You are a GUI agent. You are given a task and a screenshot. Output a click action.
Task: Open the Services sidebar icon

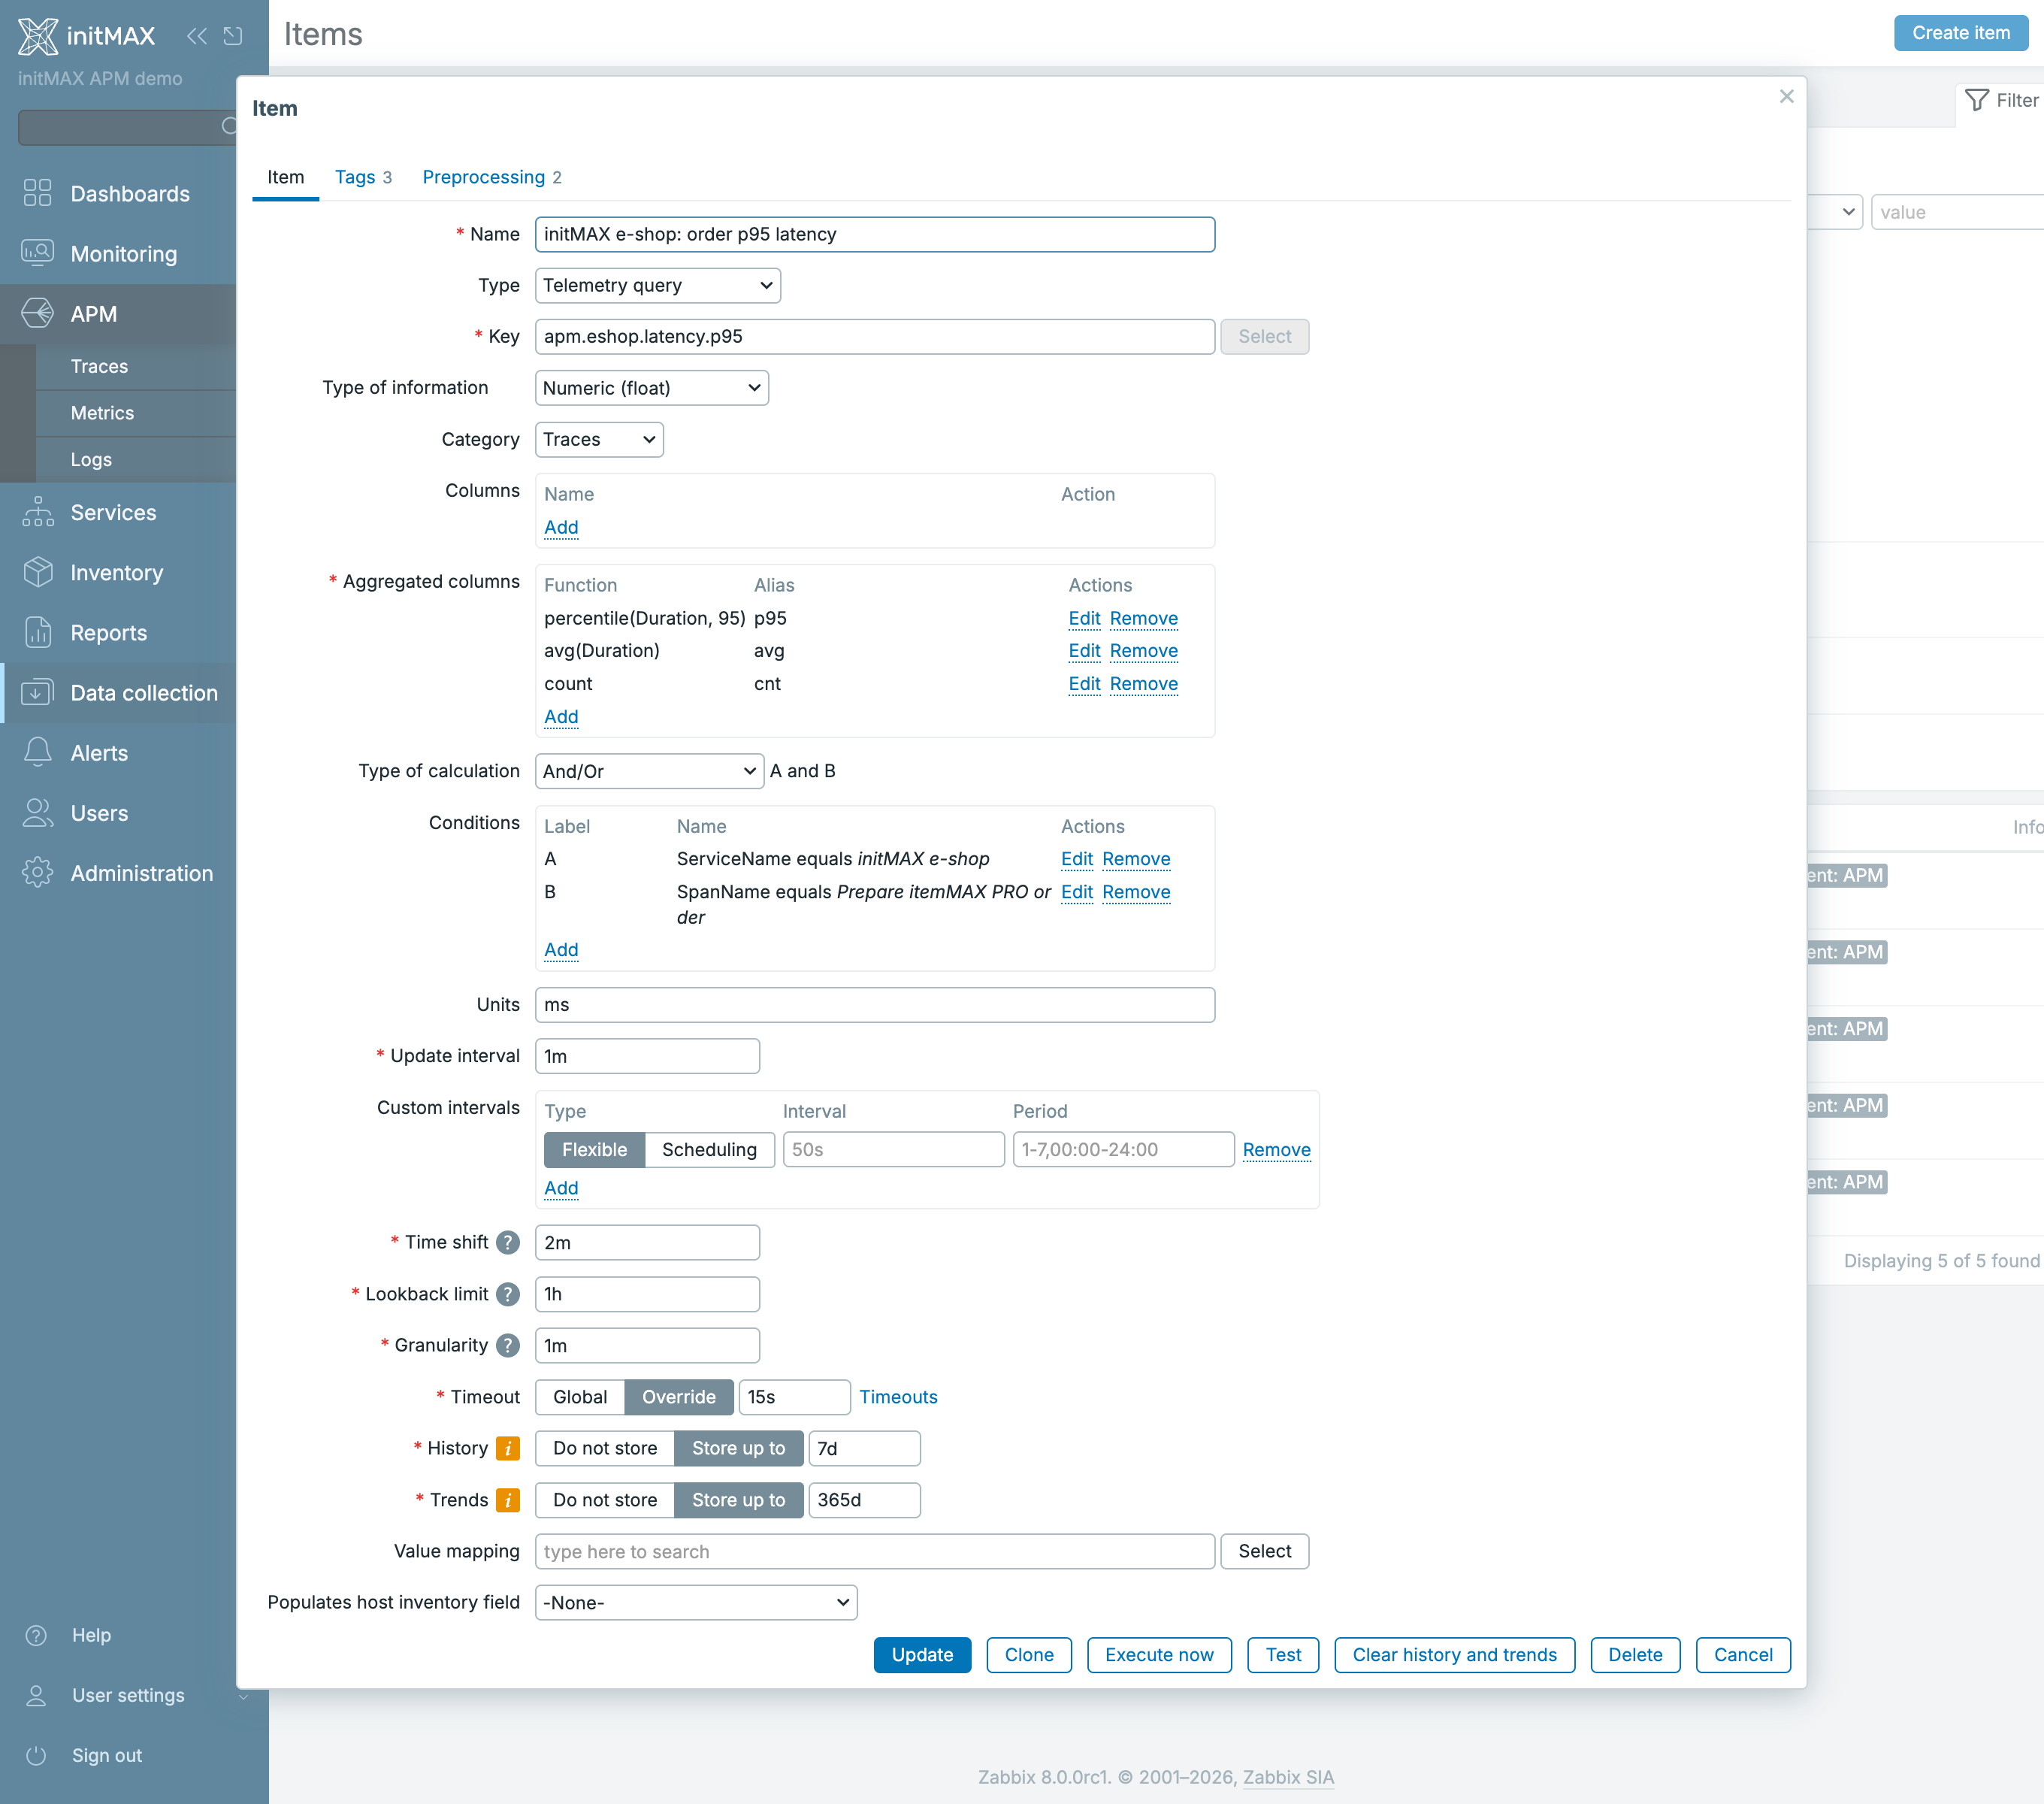pos(37,512)
